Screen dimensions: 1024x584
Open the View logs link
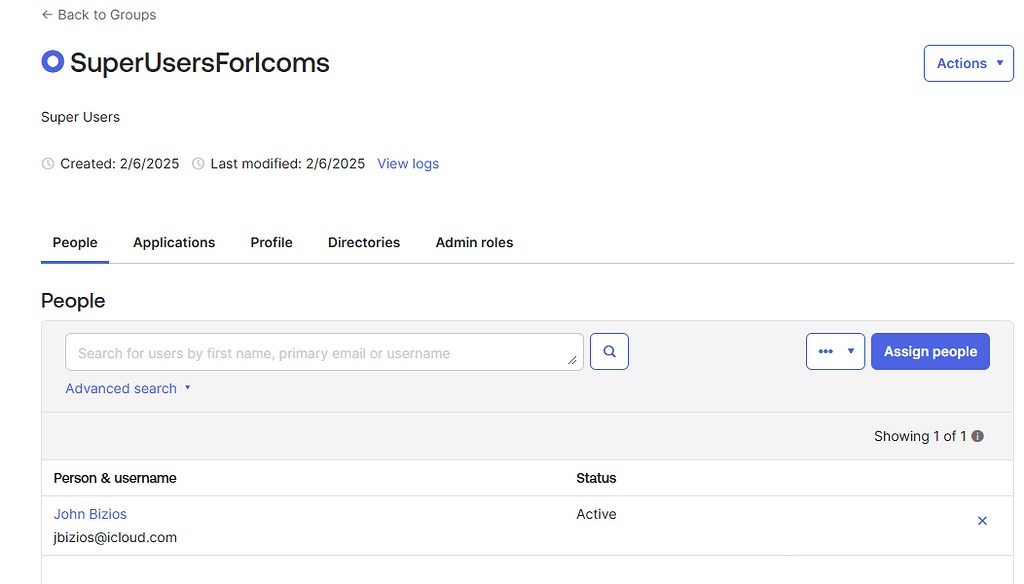408,164
